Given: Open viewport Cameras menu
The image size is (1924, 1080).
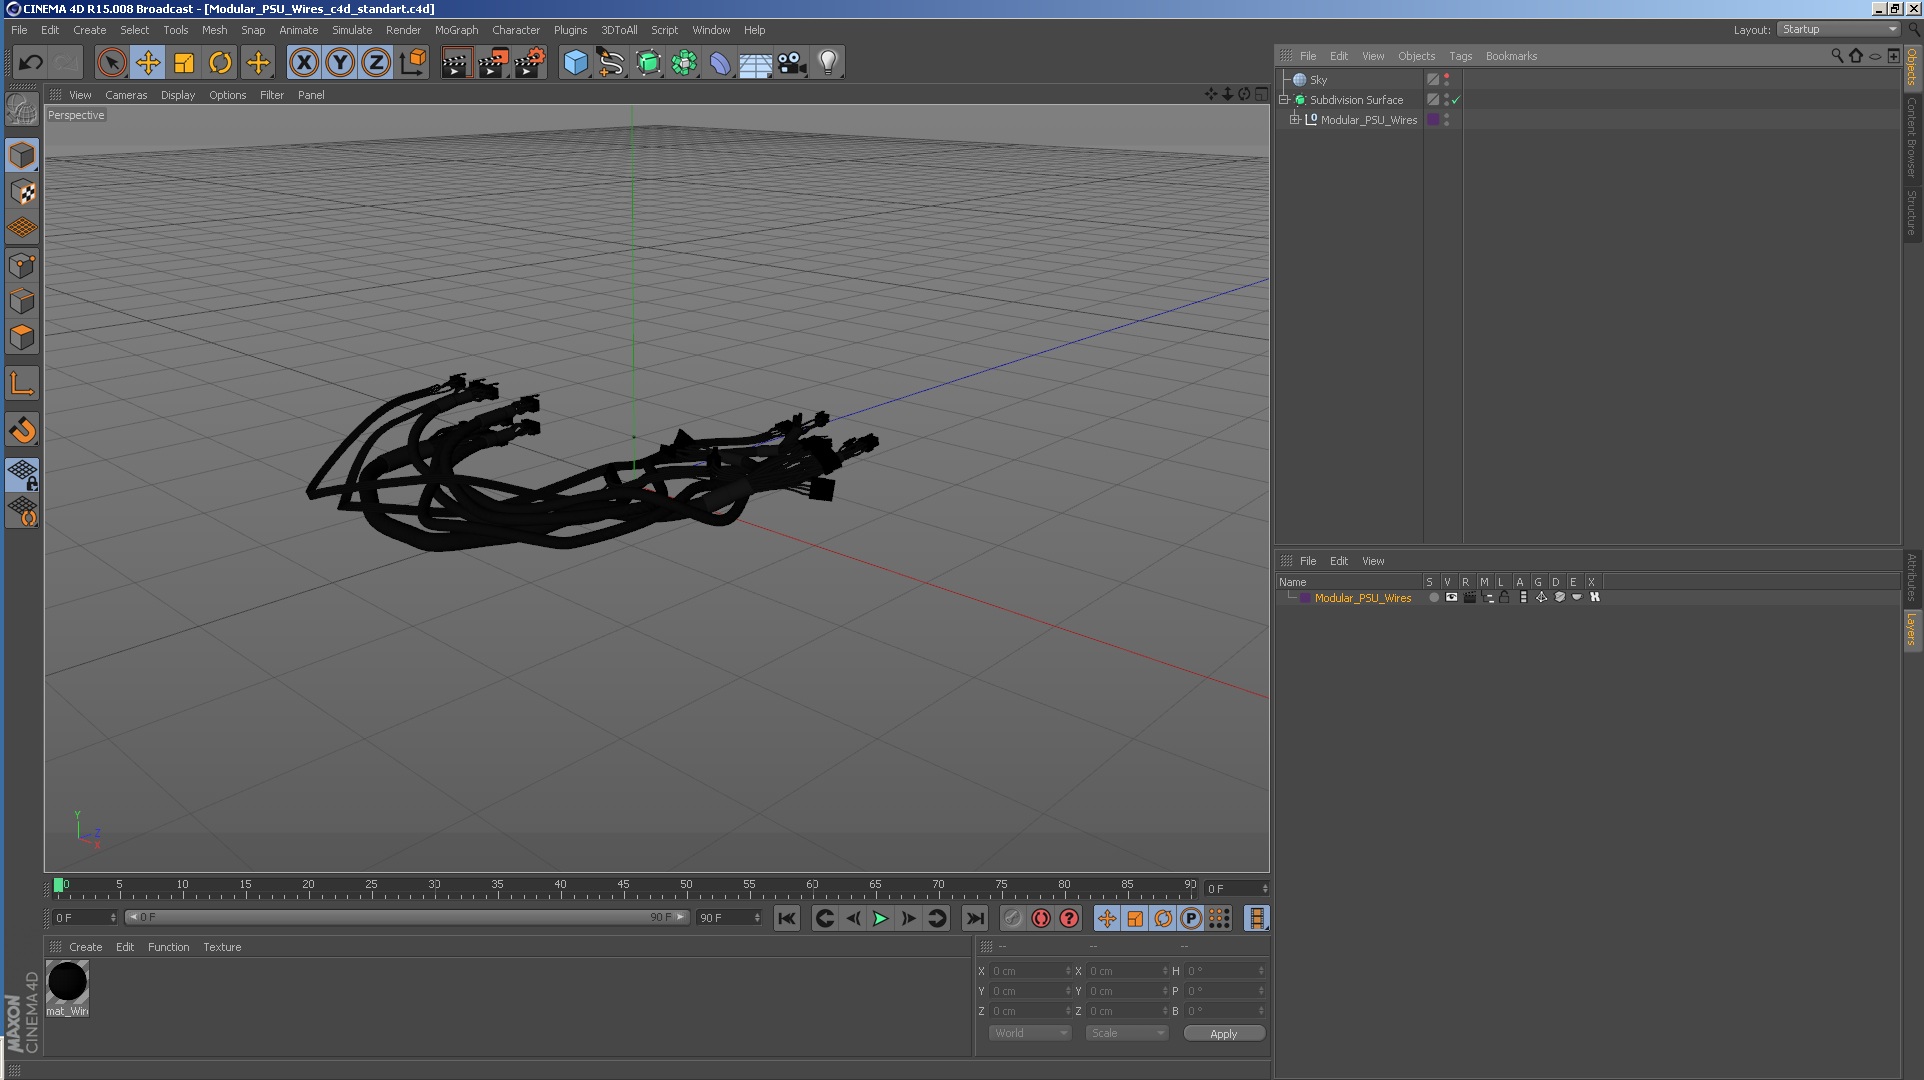Looking at the screenshot, I should click(126, 95).
